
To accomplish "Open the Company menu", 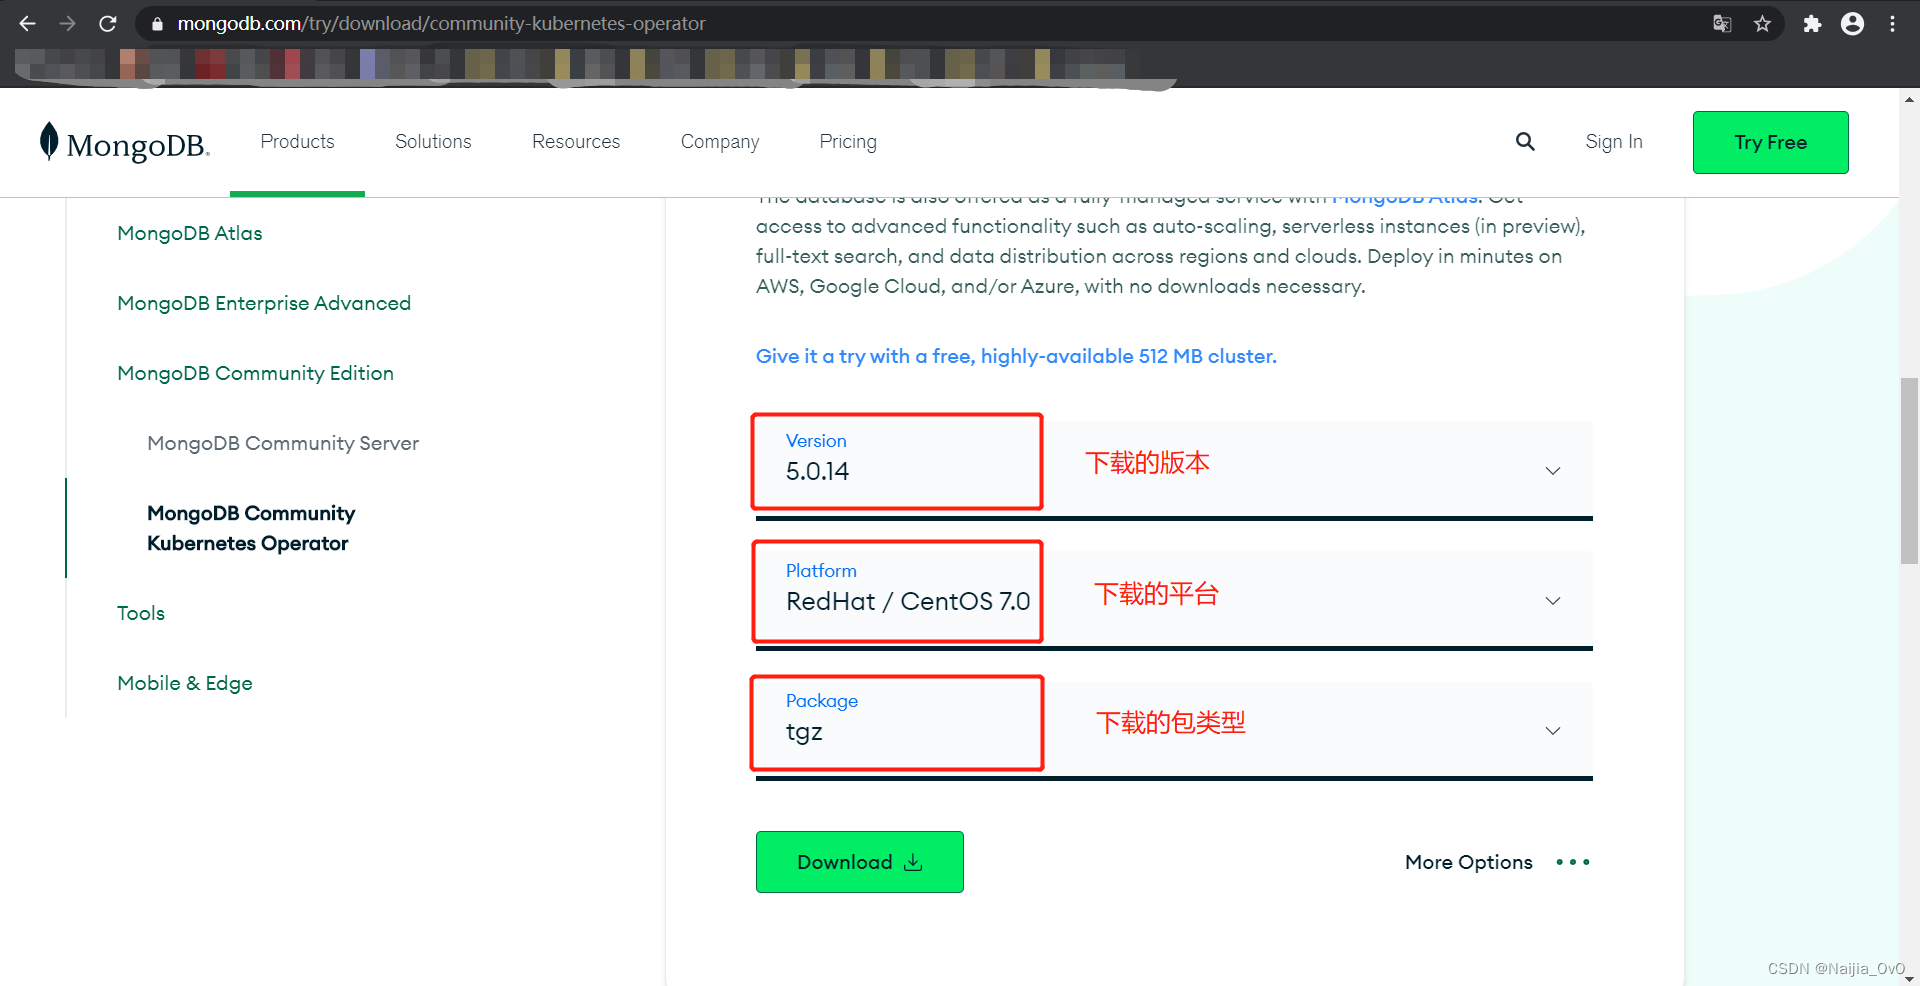I will [720, 142].
